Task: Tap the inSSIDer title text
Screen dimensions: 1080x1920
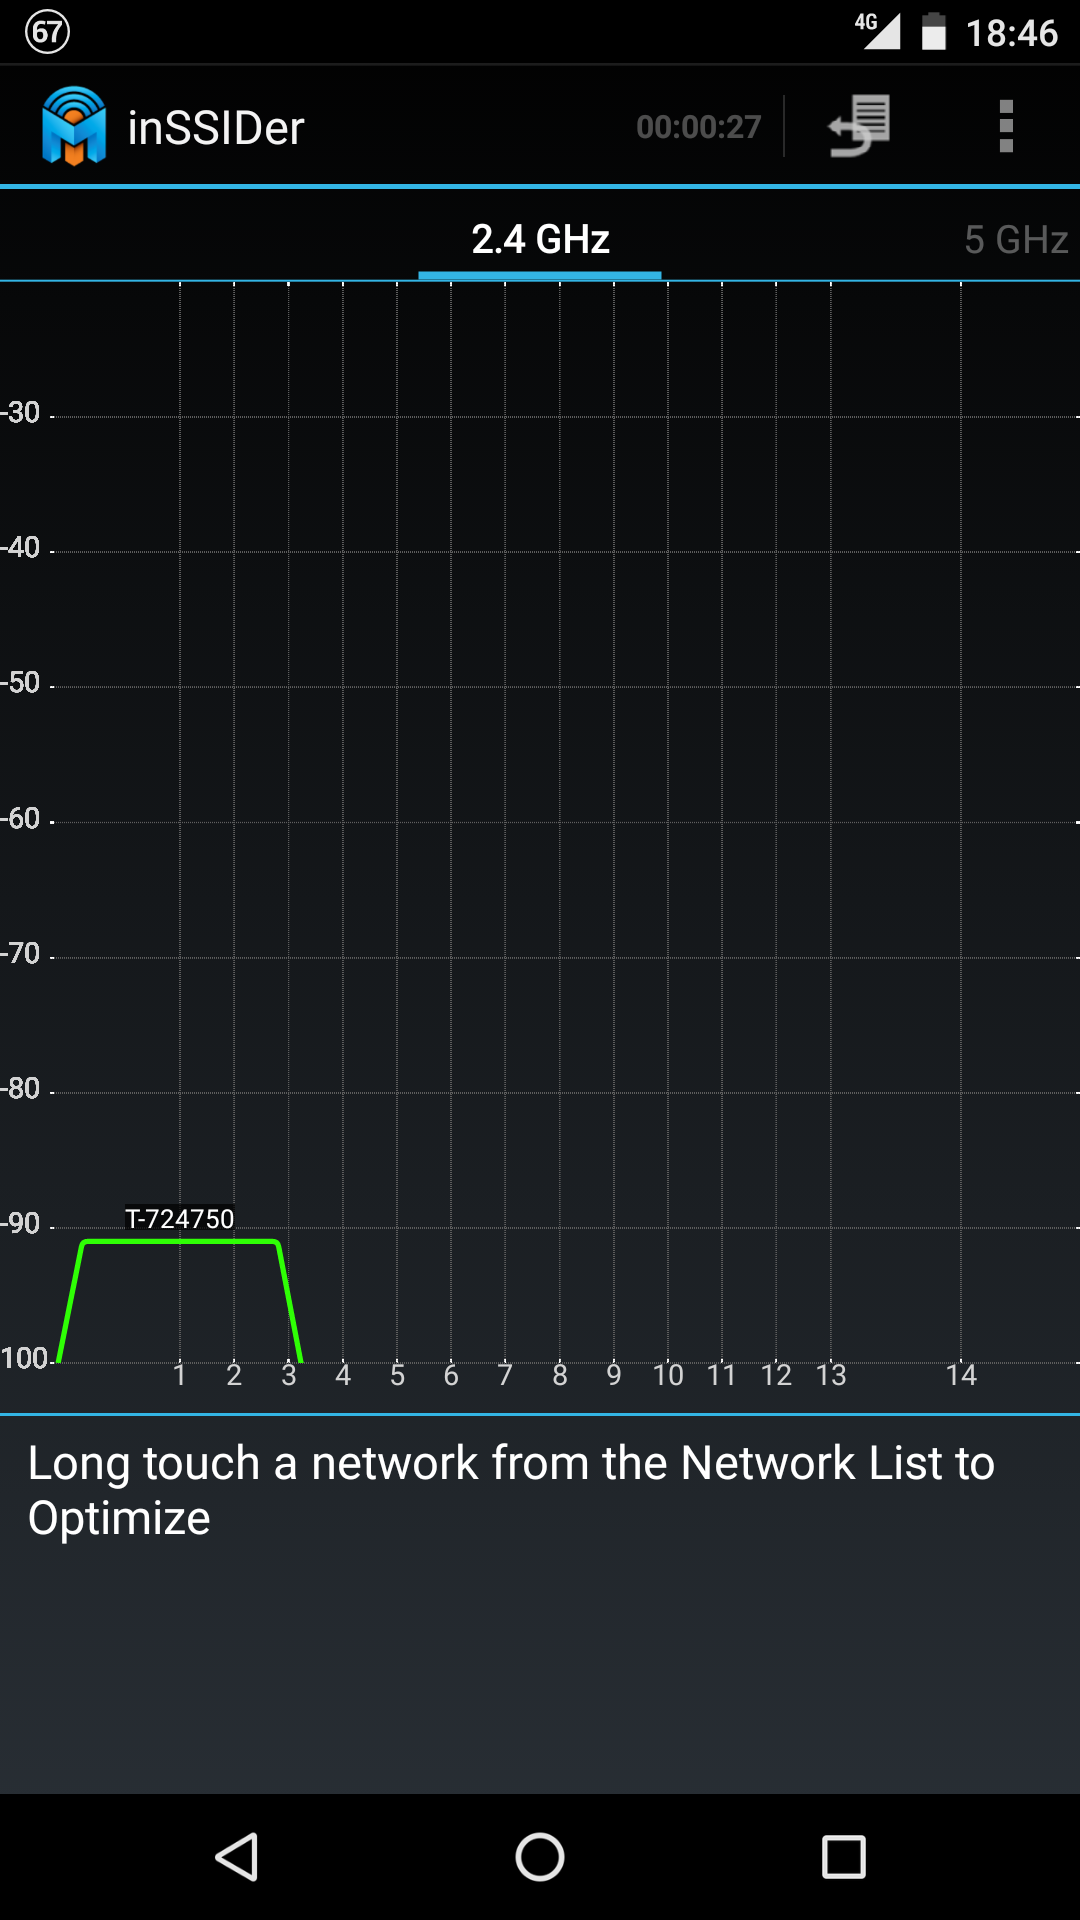Action: click(x=216, y=128)
